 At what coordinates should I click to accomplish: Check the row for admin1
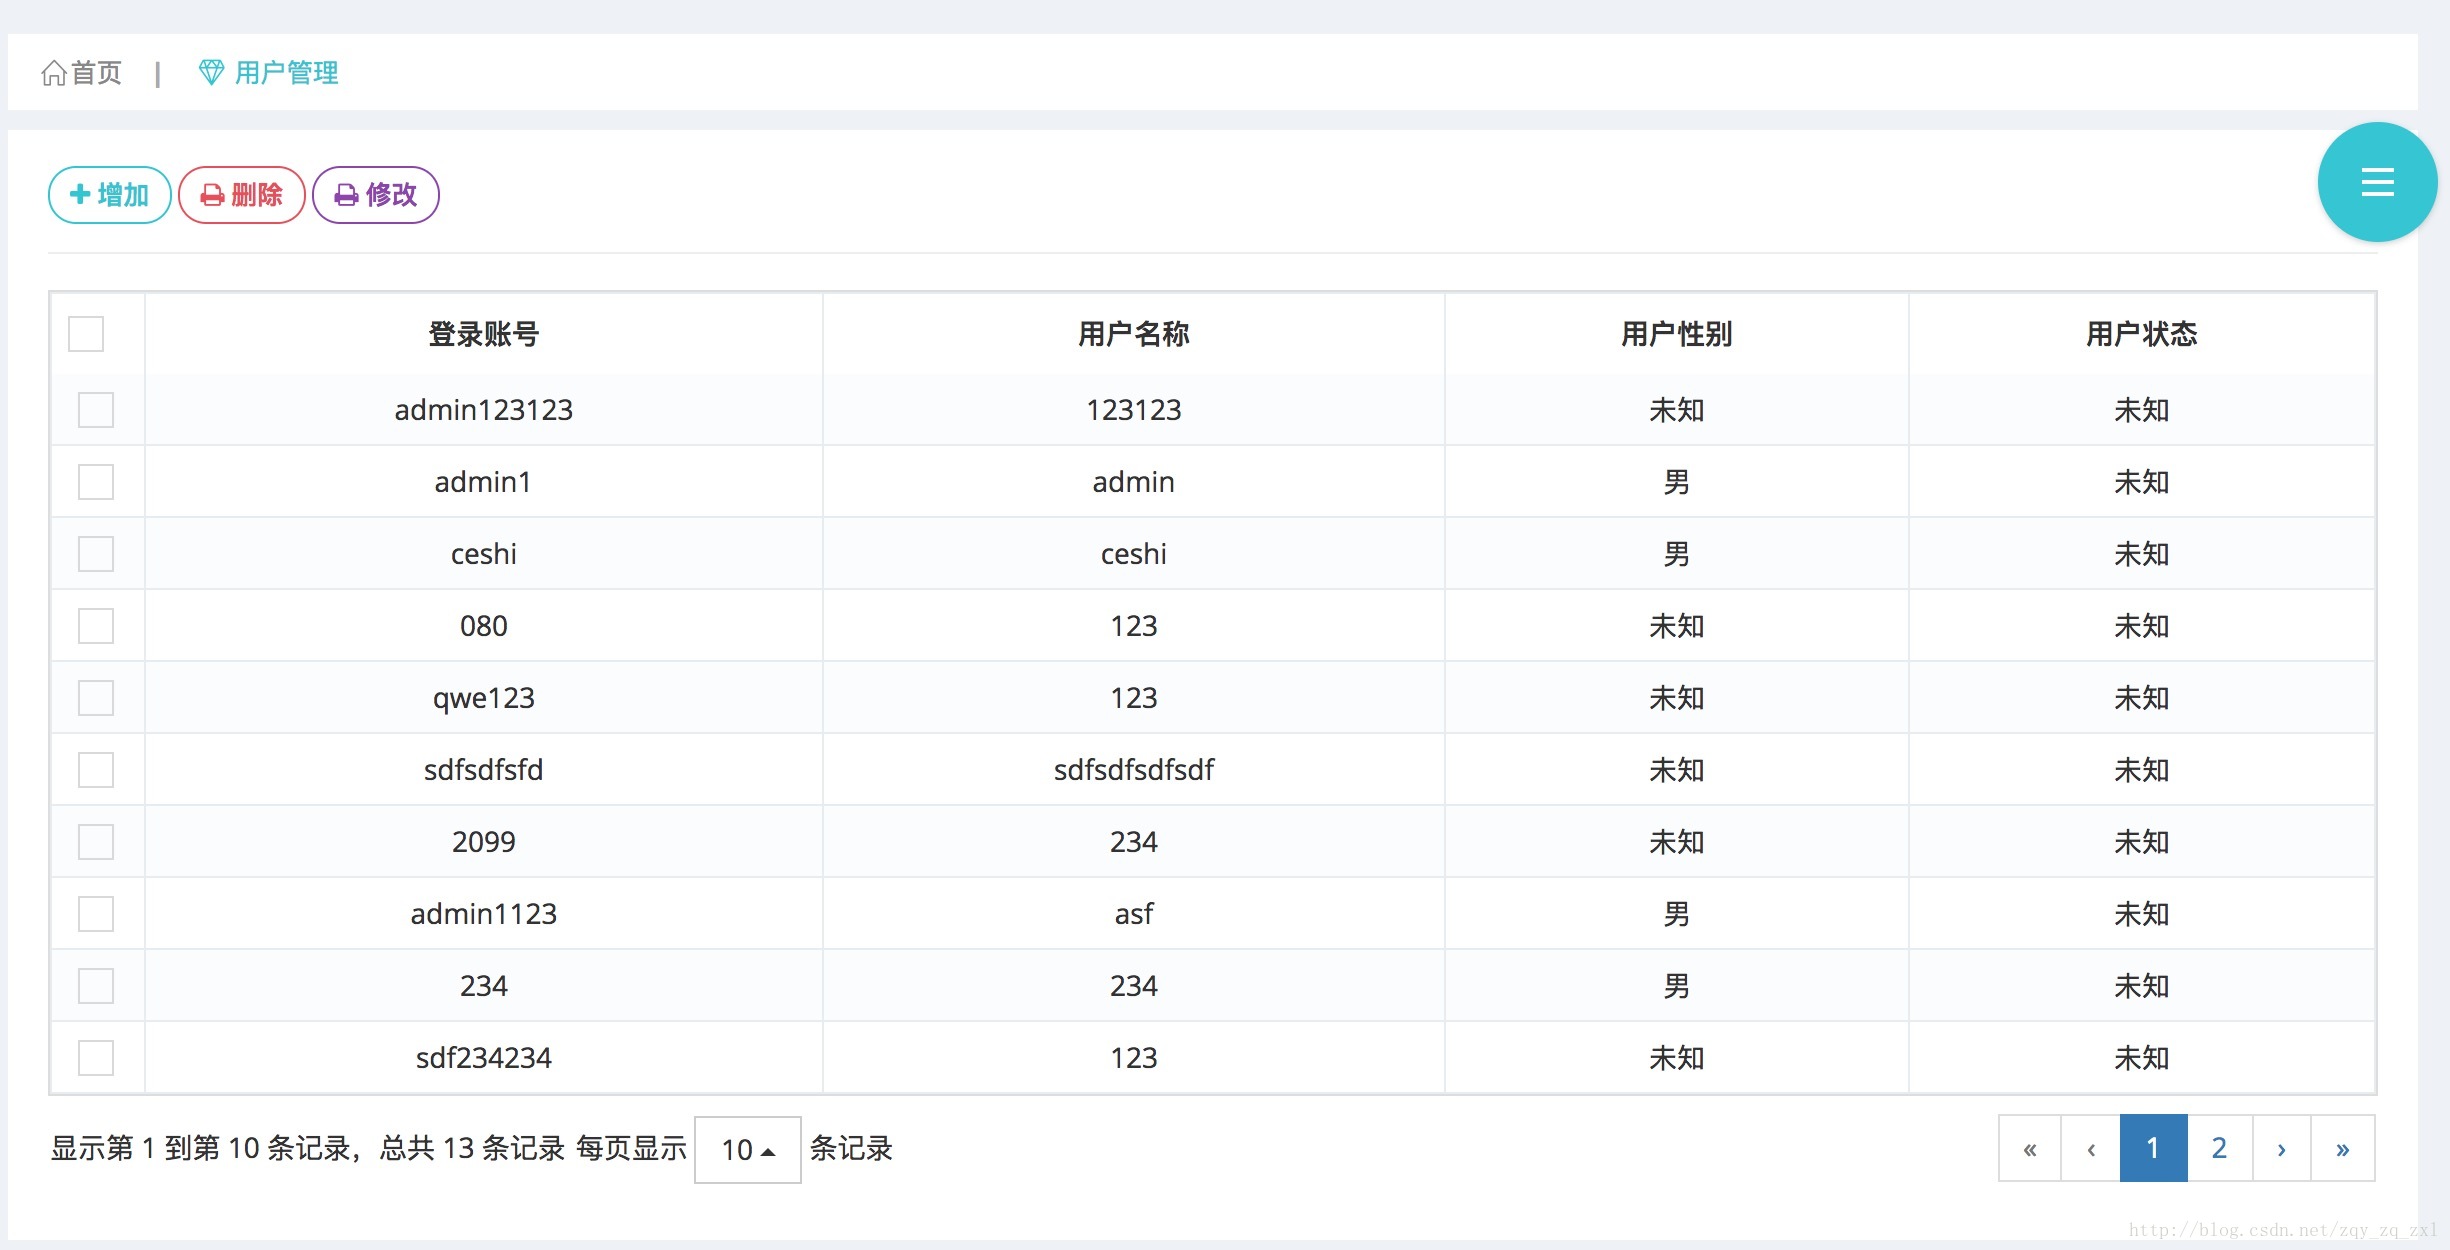pos(96,482)
